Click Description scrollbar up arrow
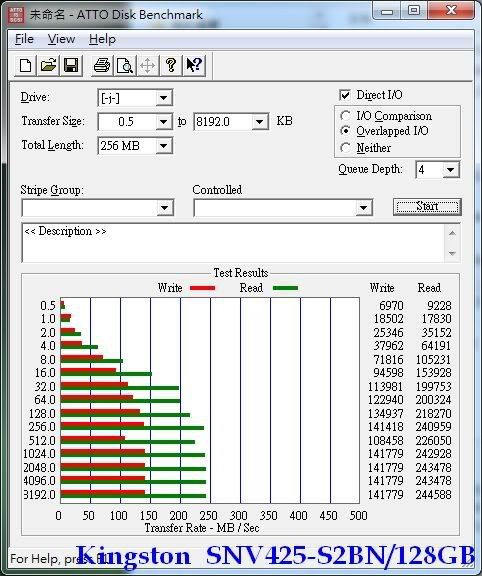This screenshot has width=482, height=576. pyautogui.click(x=452, y=233)
